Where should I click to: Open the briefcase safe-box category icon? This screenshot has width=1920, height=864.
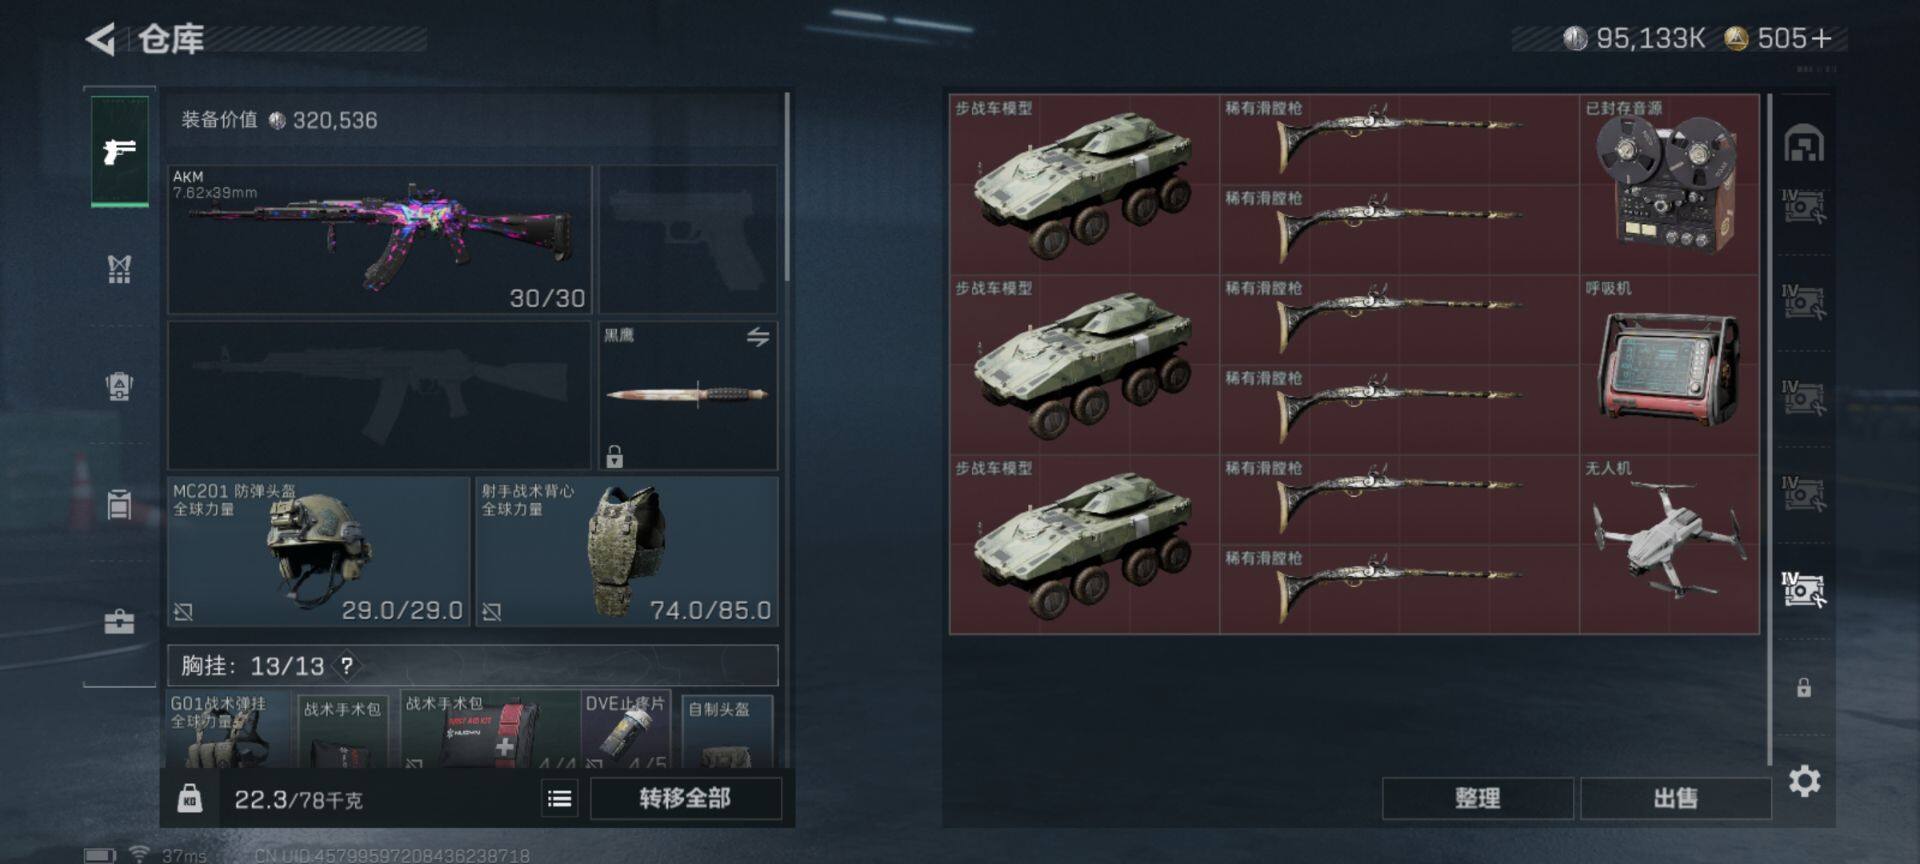point(119,622)
